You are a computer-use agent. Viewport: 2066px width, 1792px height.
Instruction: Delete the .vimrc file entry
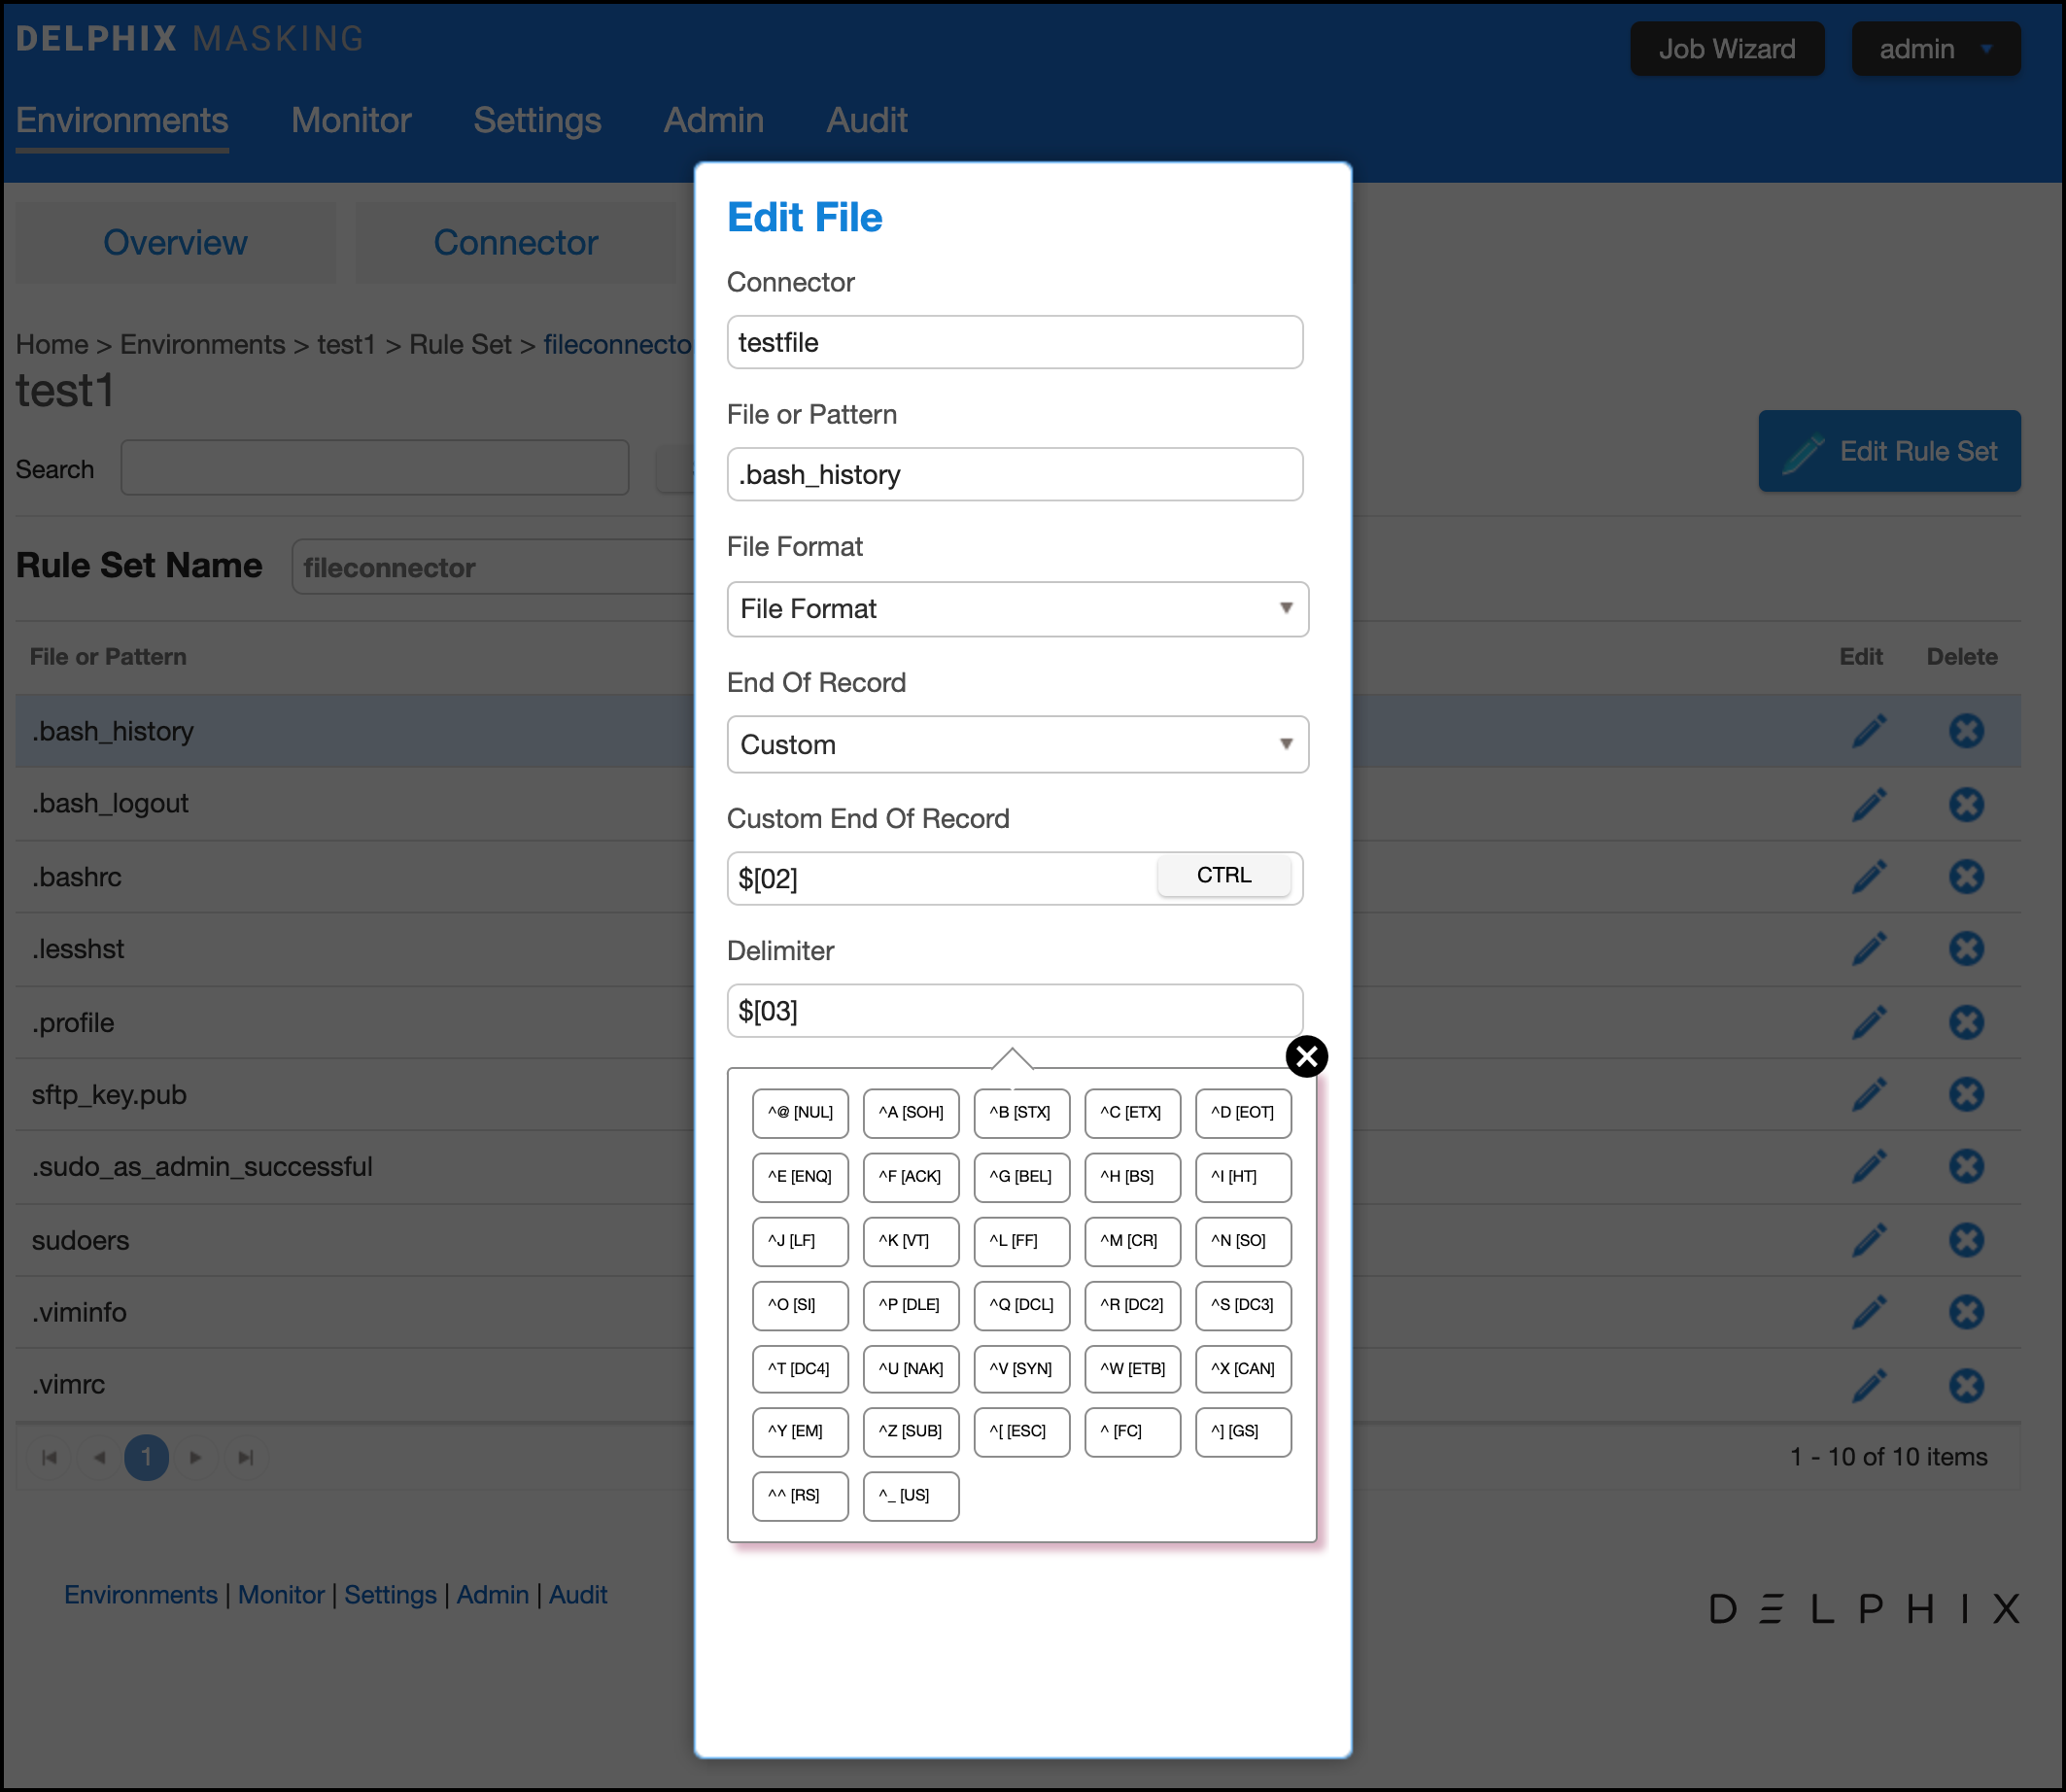[x=1965, y=1385]
